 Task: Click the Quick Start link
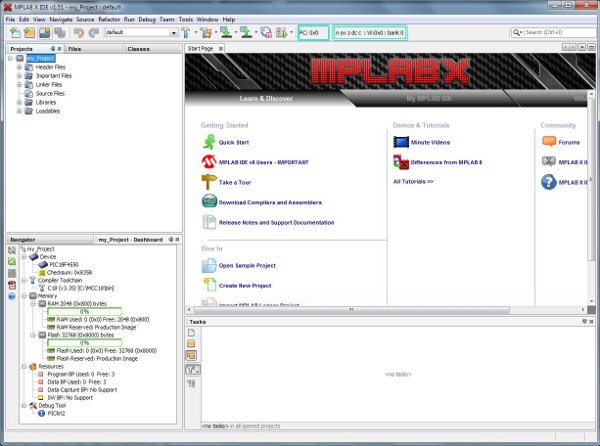234,142
